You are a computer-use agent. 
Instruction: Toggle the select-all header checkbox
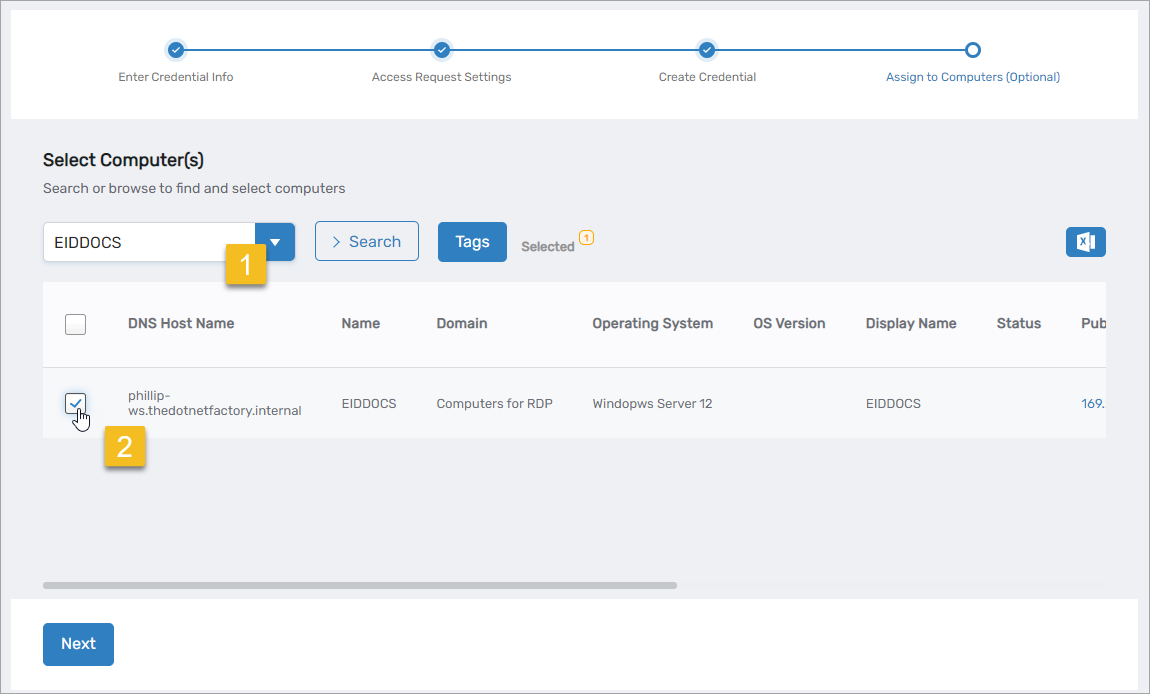[75, 324]
